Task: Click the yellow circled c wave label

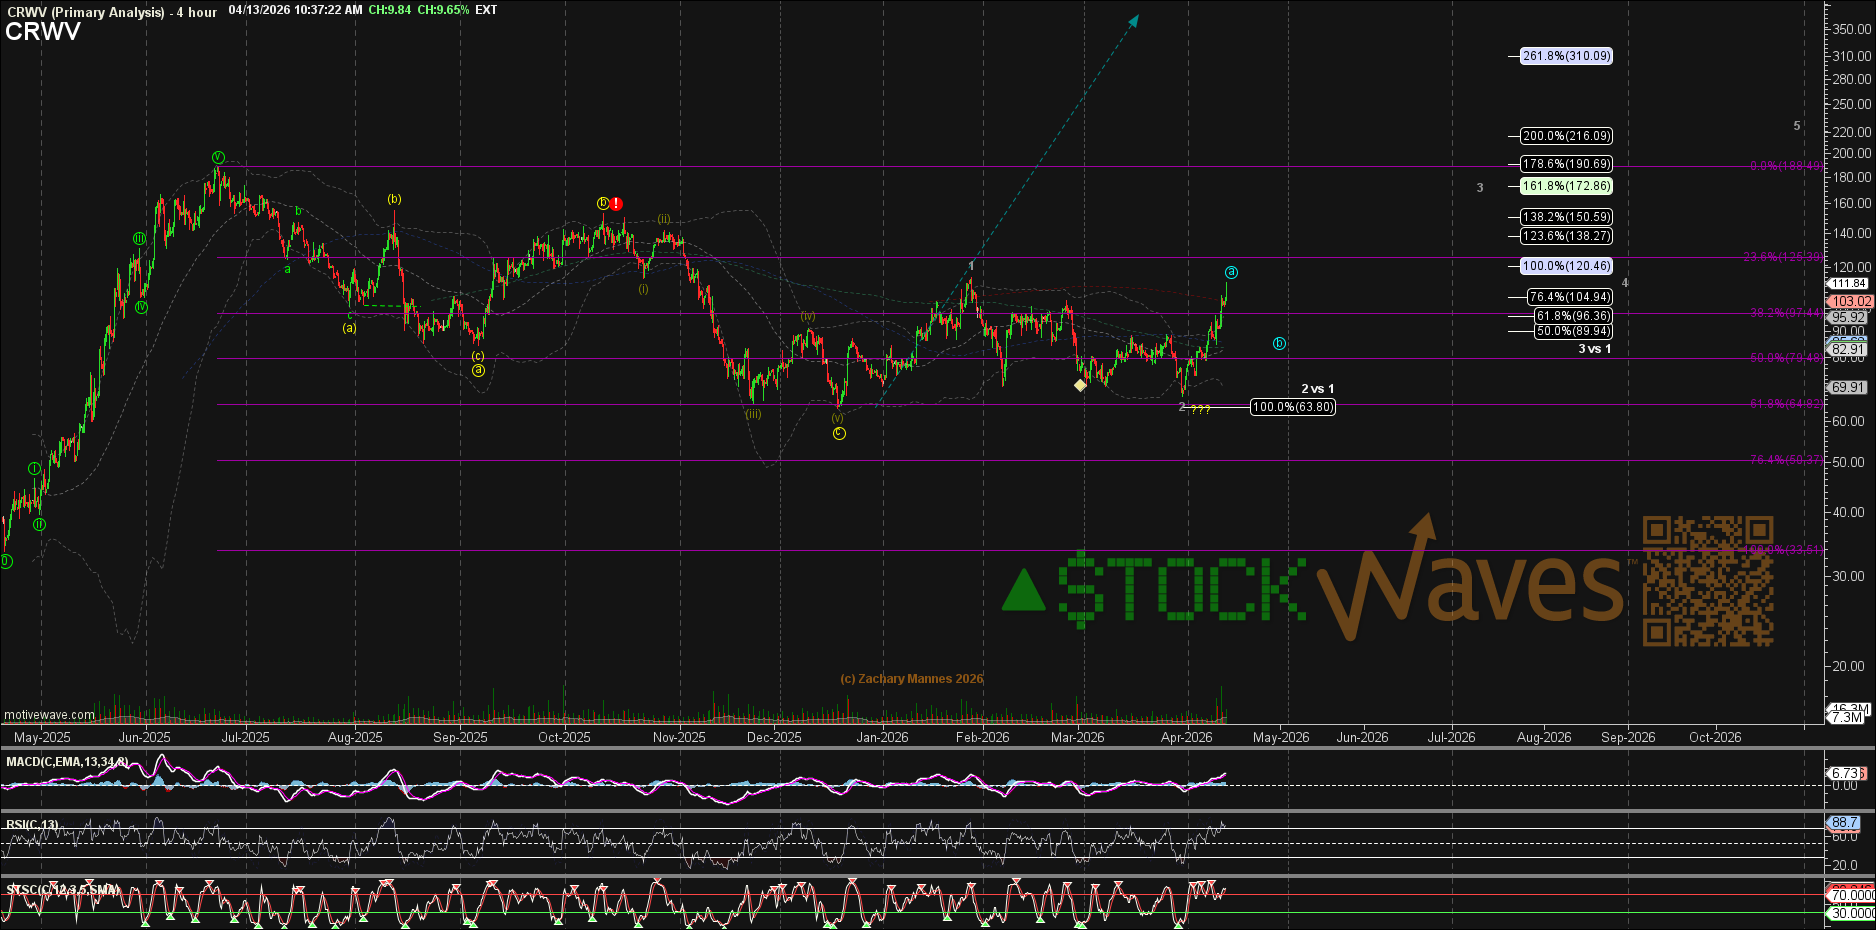Action: (x=839, y=433)
